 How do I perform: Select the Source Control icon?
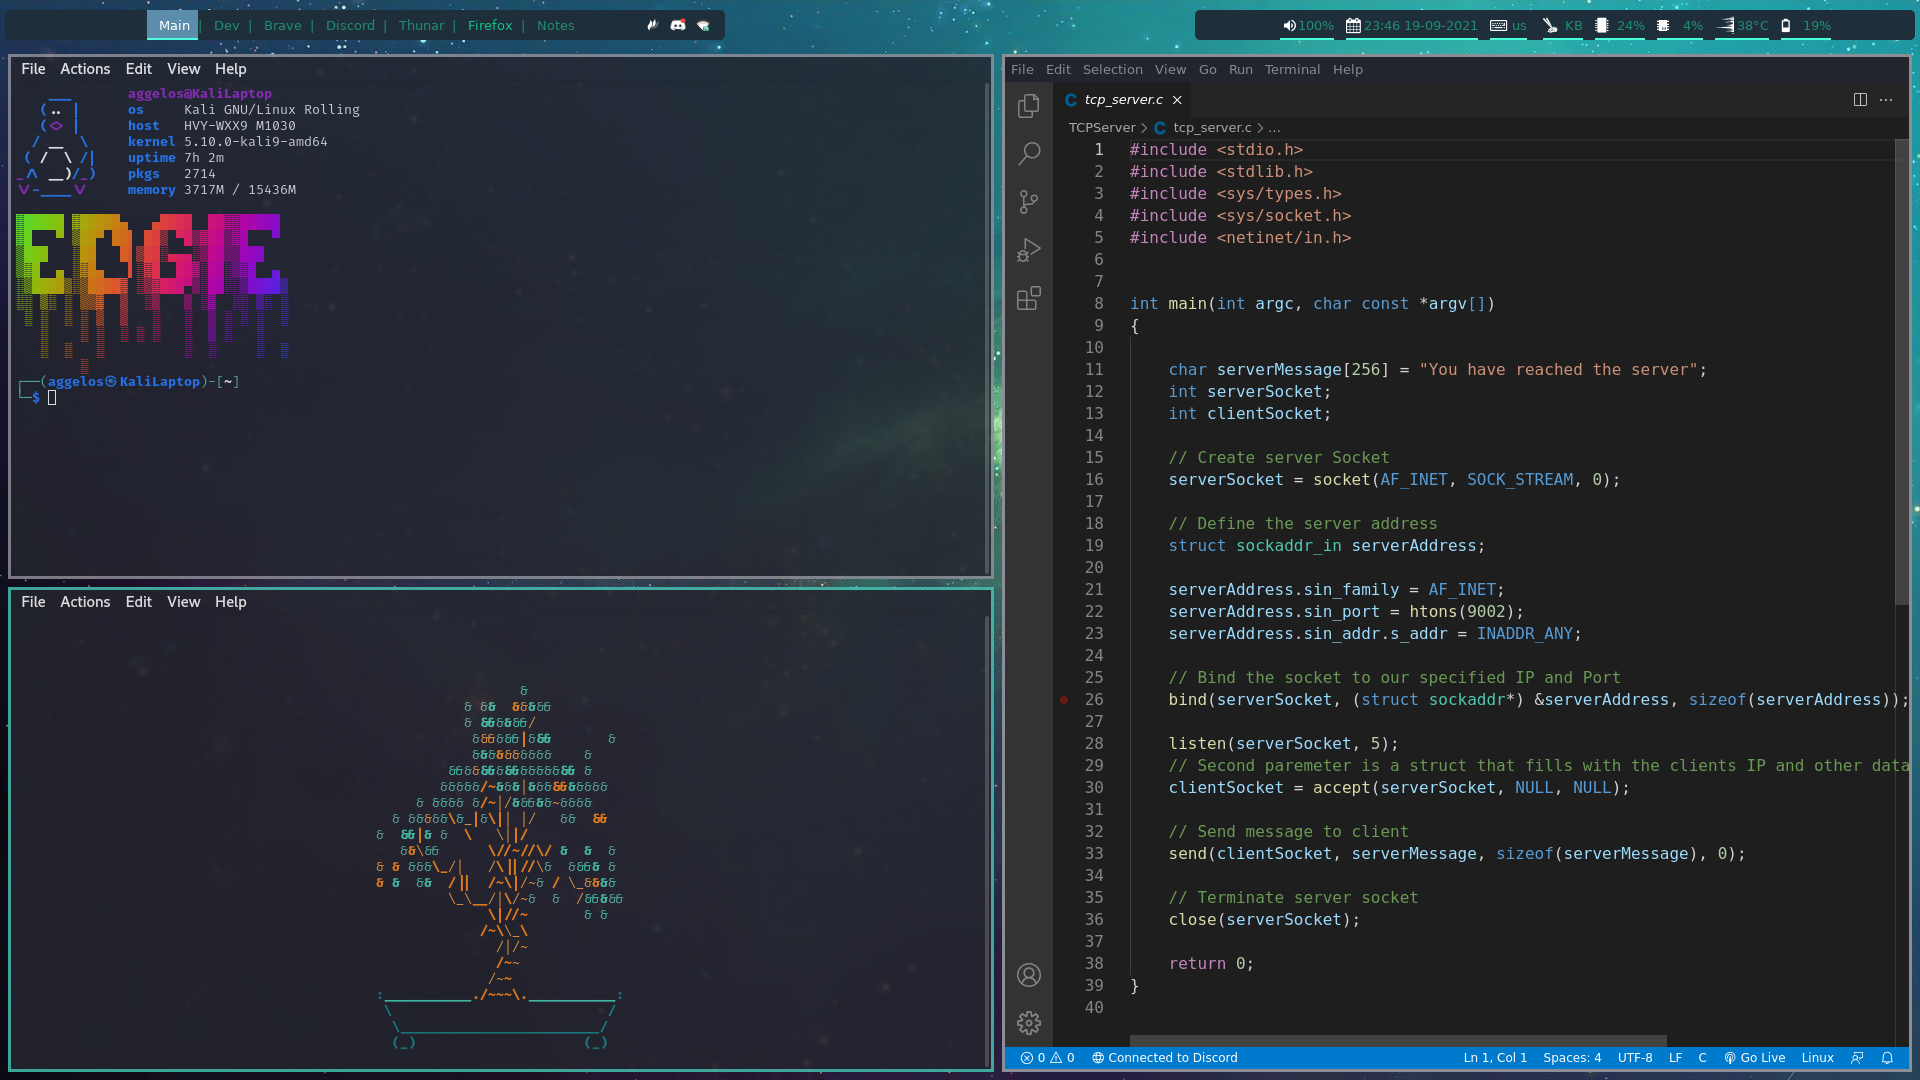point(1029,201)
